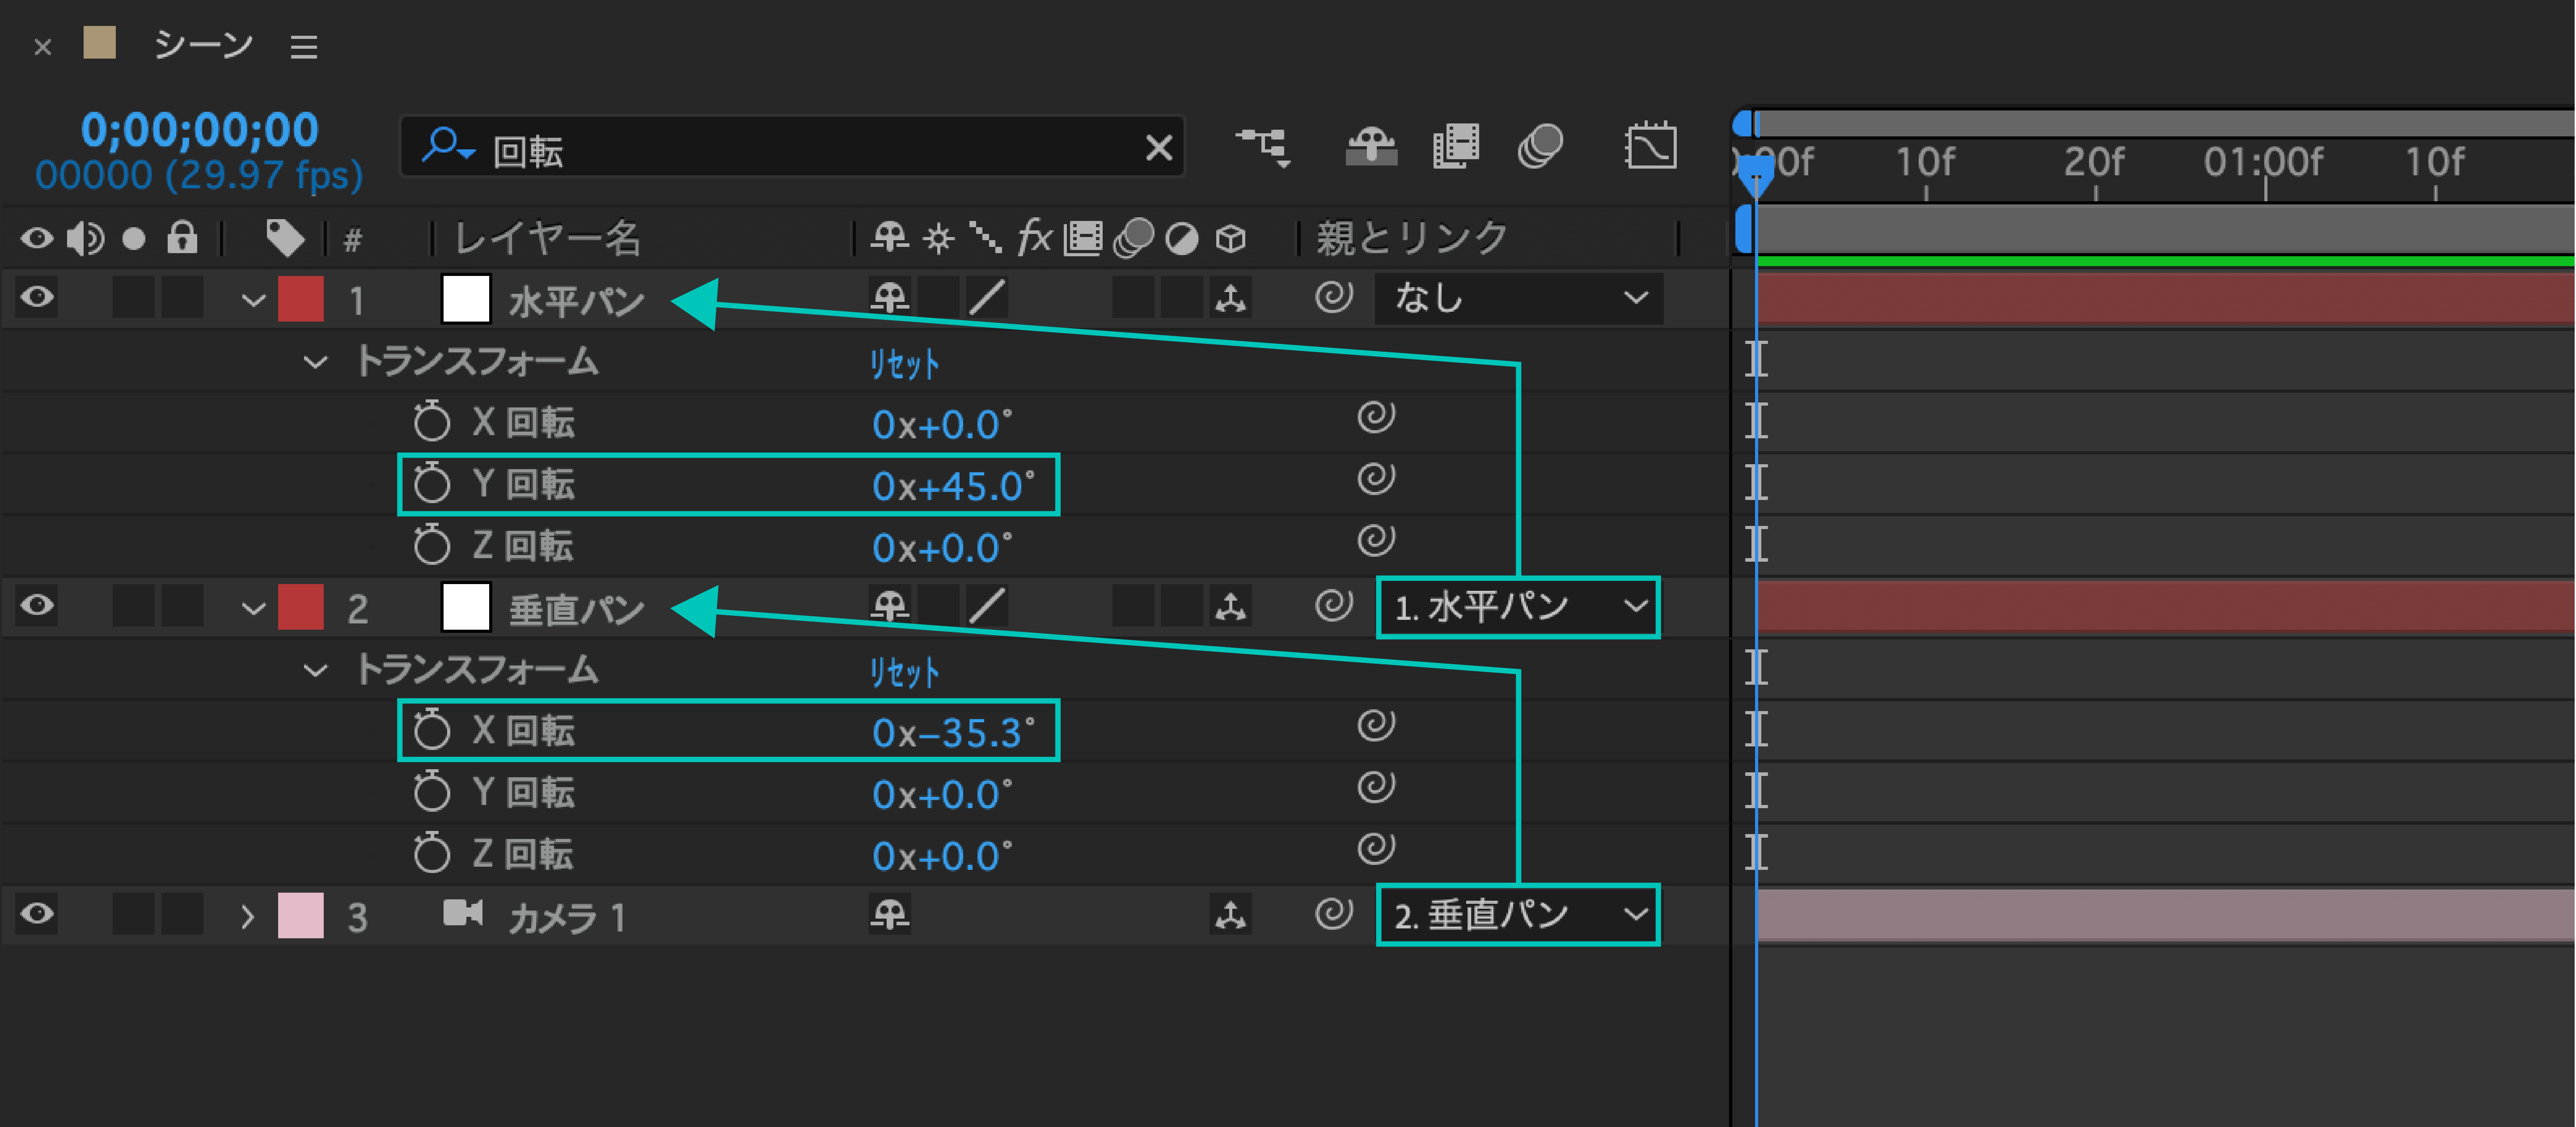Image resolution: width=2576 pixels, height=1127 pixels.
Task: Enable Frame Blending for the composition
Action: tap(1455, 148)
